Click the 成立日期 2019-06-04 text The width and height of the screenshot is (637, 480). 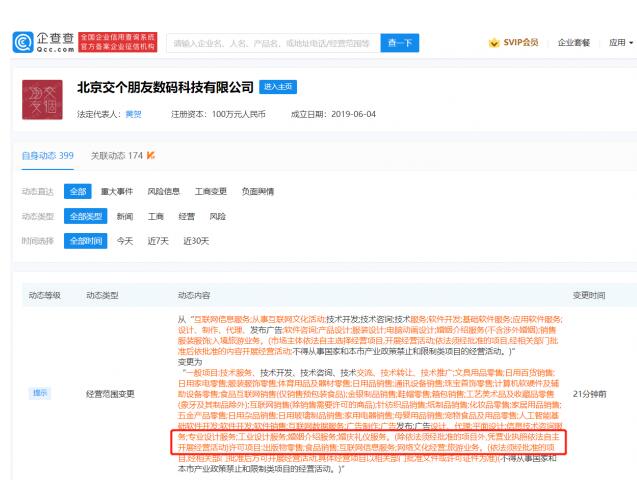(333, 115)
